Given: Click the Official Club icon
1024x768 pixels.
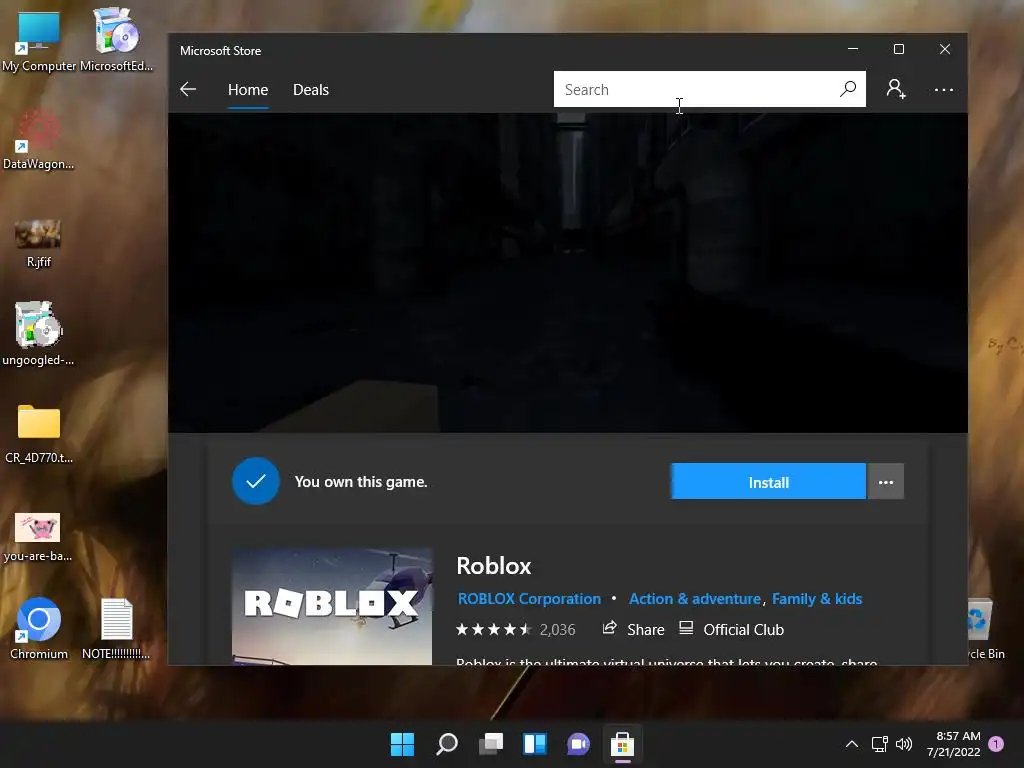Looking at the screenshot, I should pyautogui.click(x=686, y=629).
